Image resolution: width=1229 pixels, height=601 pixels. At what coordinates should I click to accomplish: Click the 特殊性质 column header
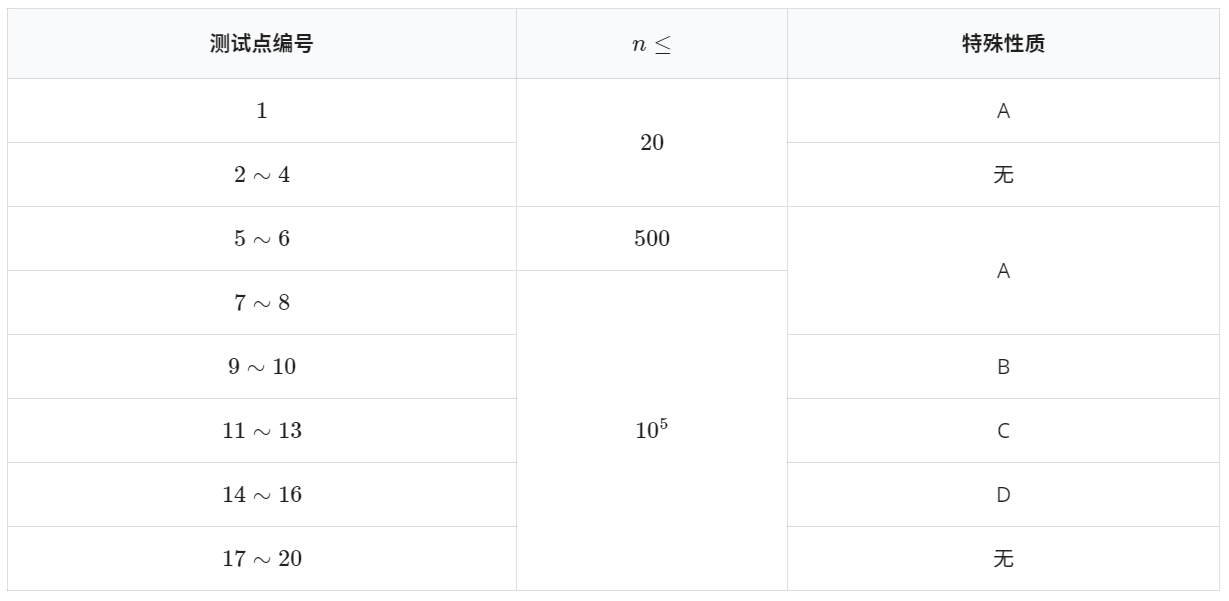coord(1004,45)
